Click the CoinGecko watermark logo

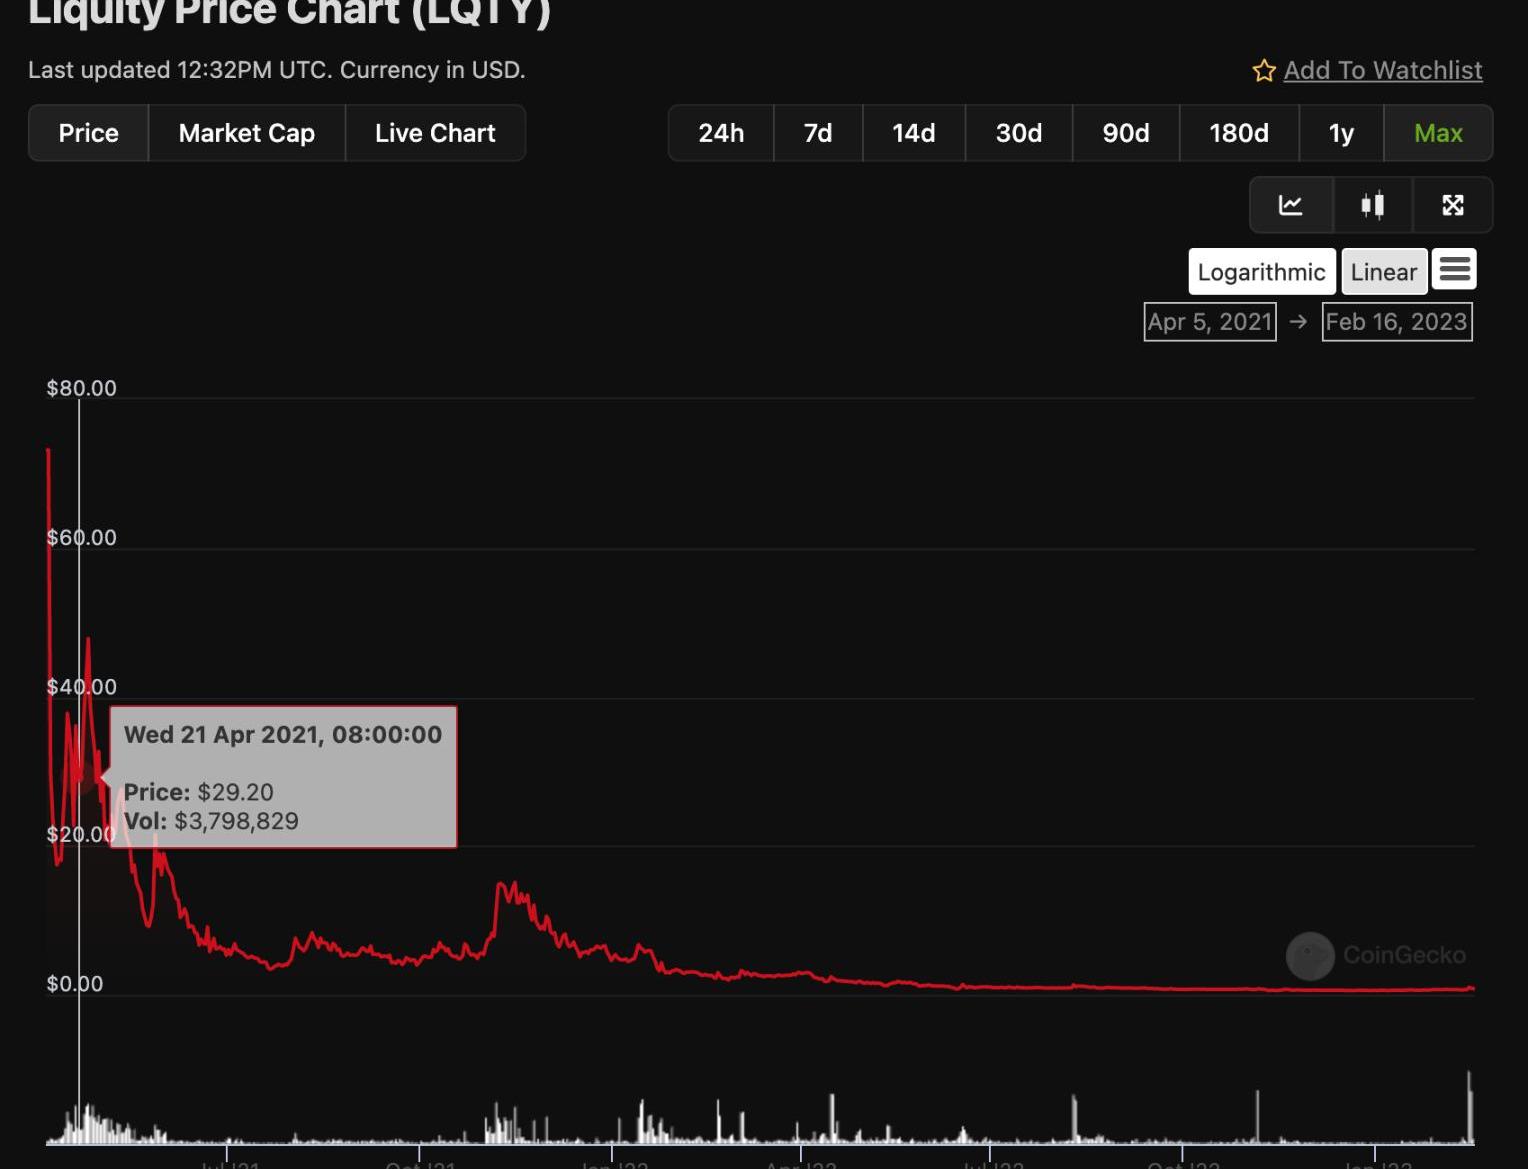click(1310, 956)
